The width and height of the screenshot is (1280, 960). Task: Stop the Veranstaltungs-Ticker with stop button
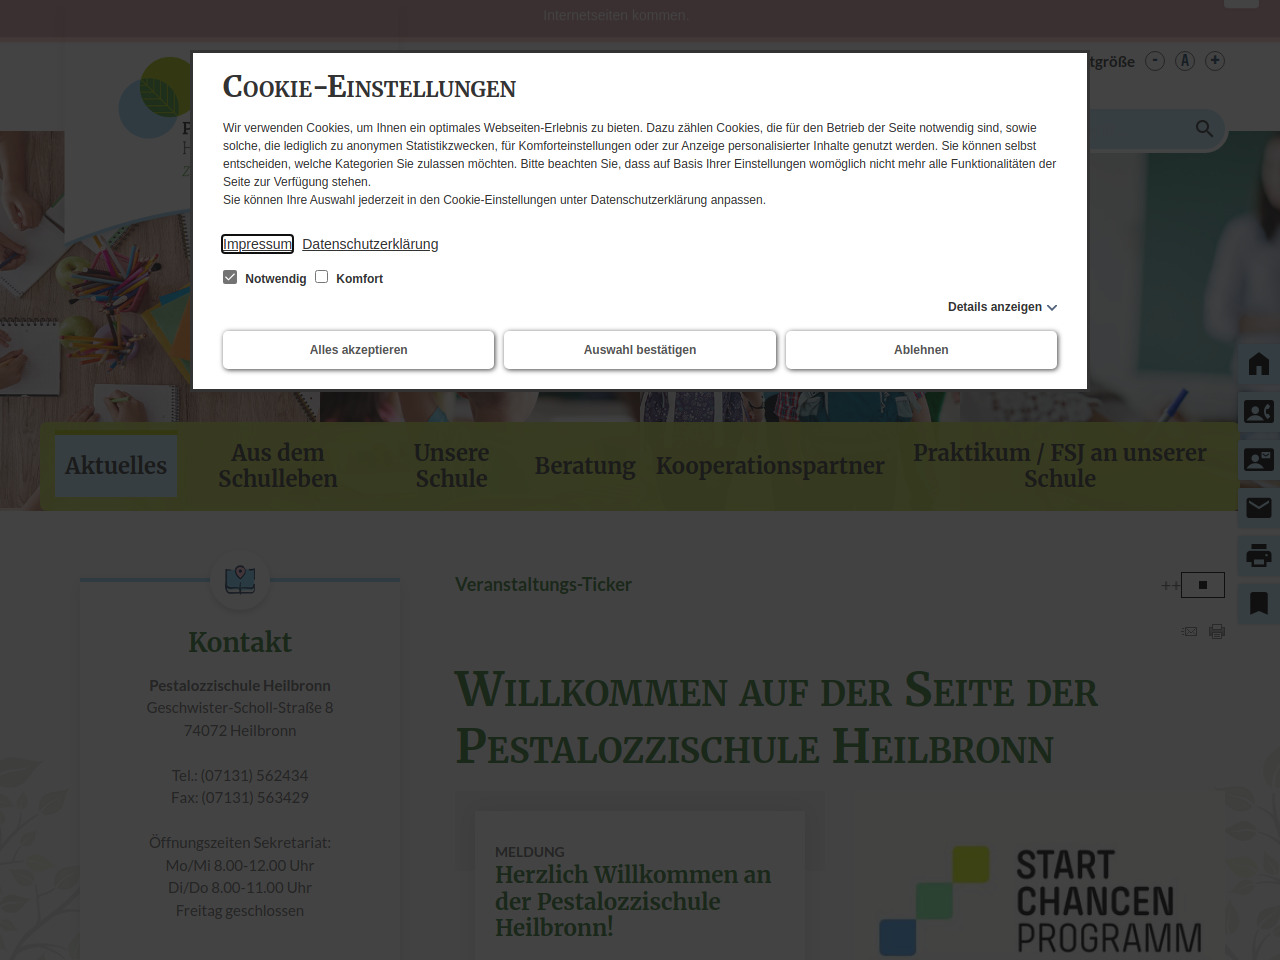point(1203,585)
